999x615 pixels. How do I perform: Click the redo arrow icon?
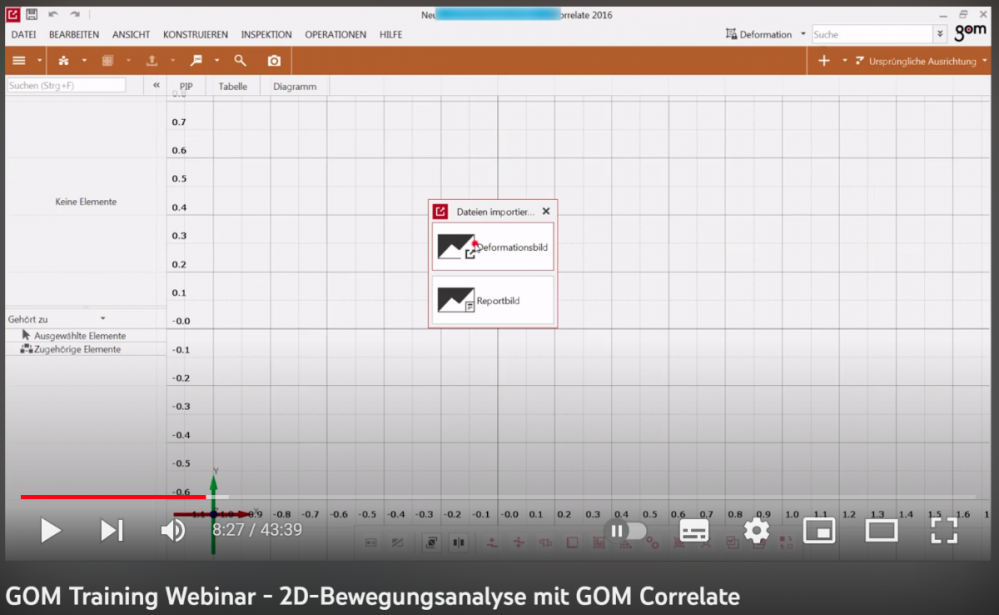point(75,14)
